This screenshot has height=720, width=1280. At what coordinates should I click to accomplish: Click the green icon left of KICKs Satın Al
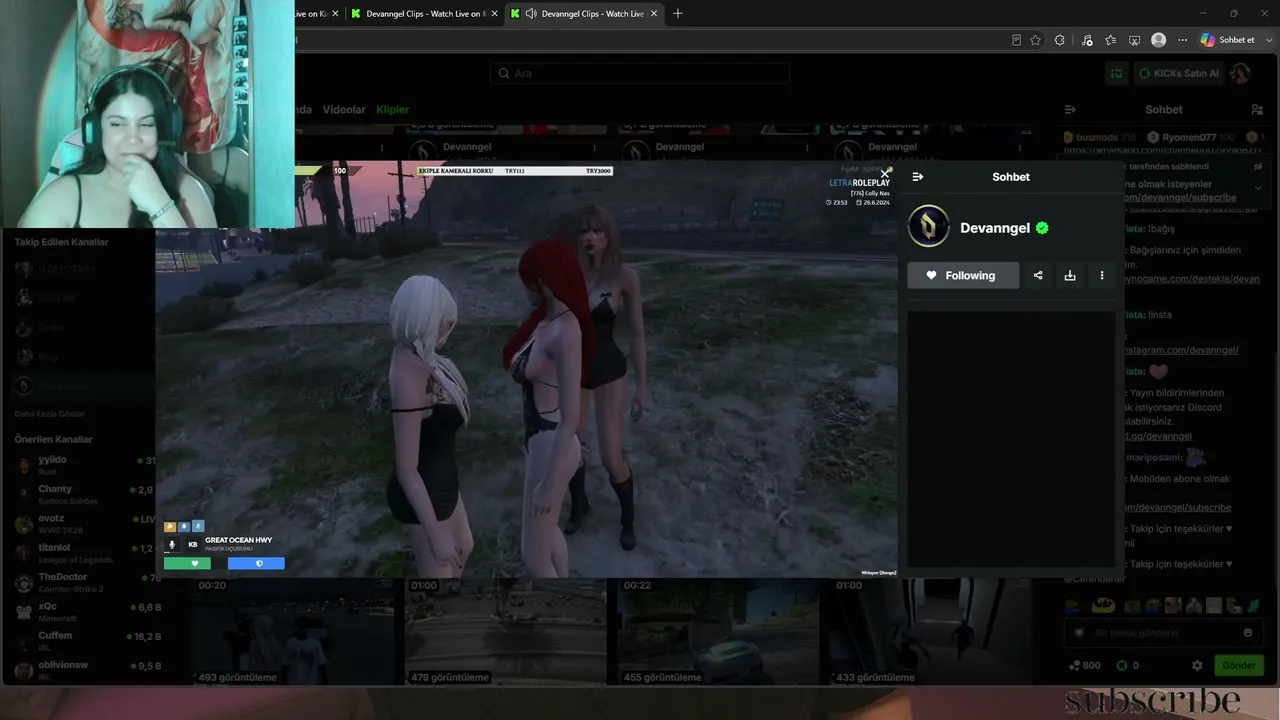1117,73
